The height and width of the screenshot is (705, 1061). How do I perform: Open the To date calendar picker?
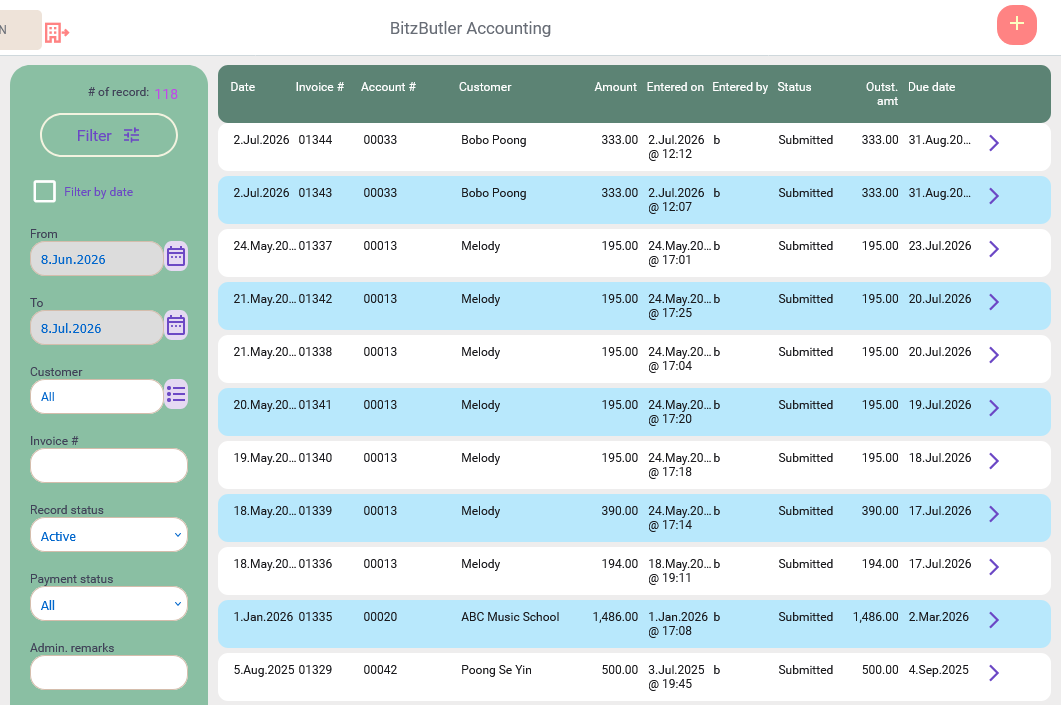(x=176, y=325)
